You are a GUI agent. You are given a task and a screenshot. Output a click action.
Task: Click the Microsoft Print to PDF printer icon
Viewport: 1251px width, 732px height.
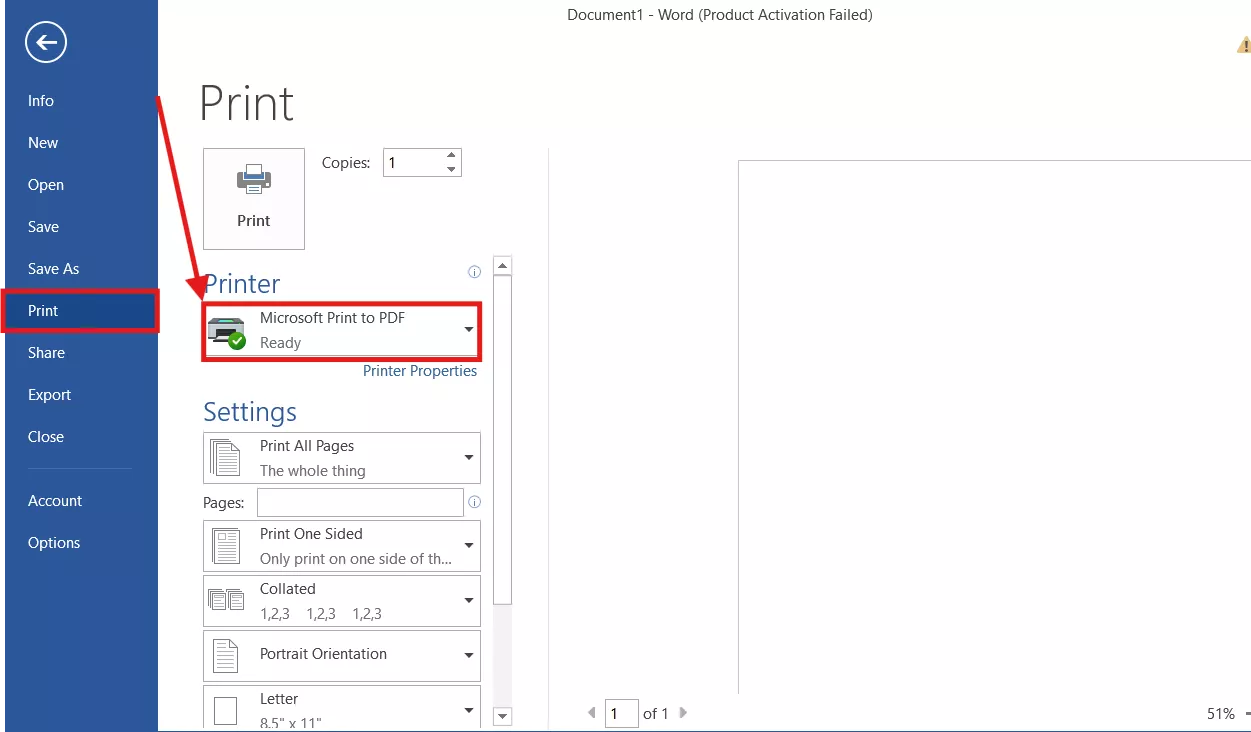point(225,331)
